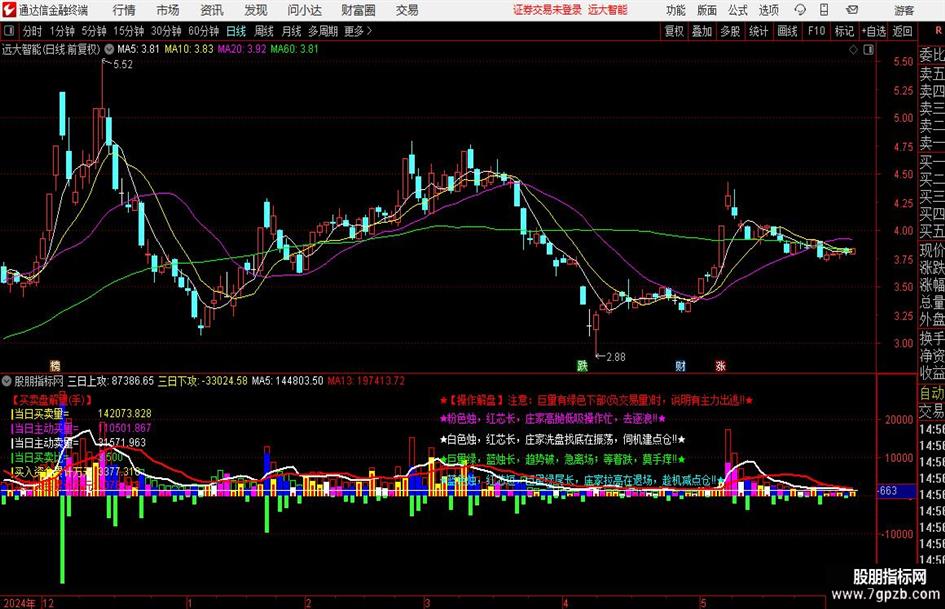The image size is (945, 609).
Task: Click the 跌 marker below the chart
Action: coord(582,365)
